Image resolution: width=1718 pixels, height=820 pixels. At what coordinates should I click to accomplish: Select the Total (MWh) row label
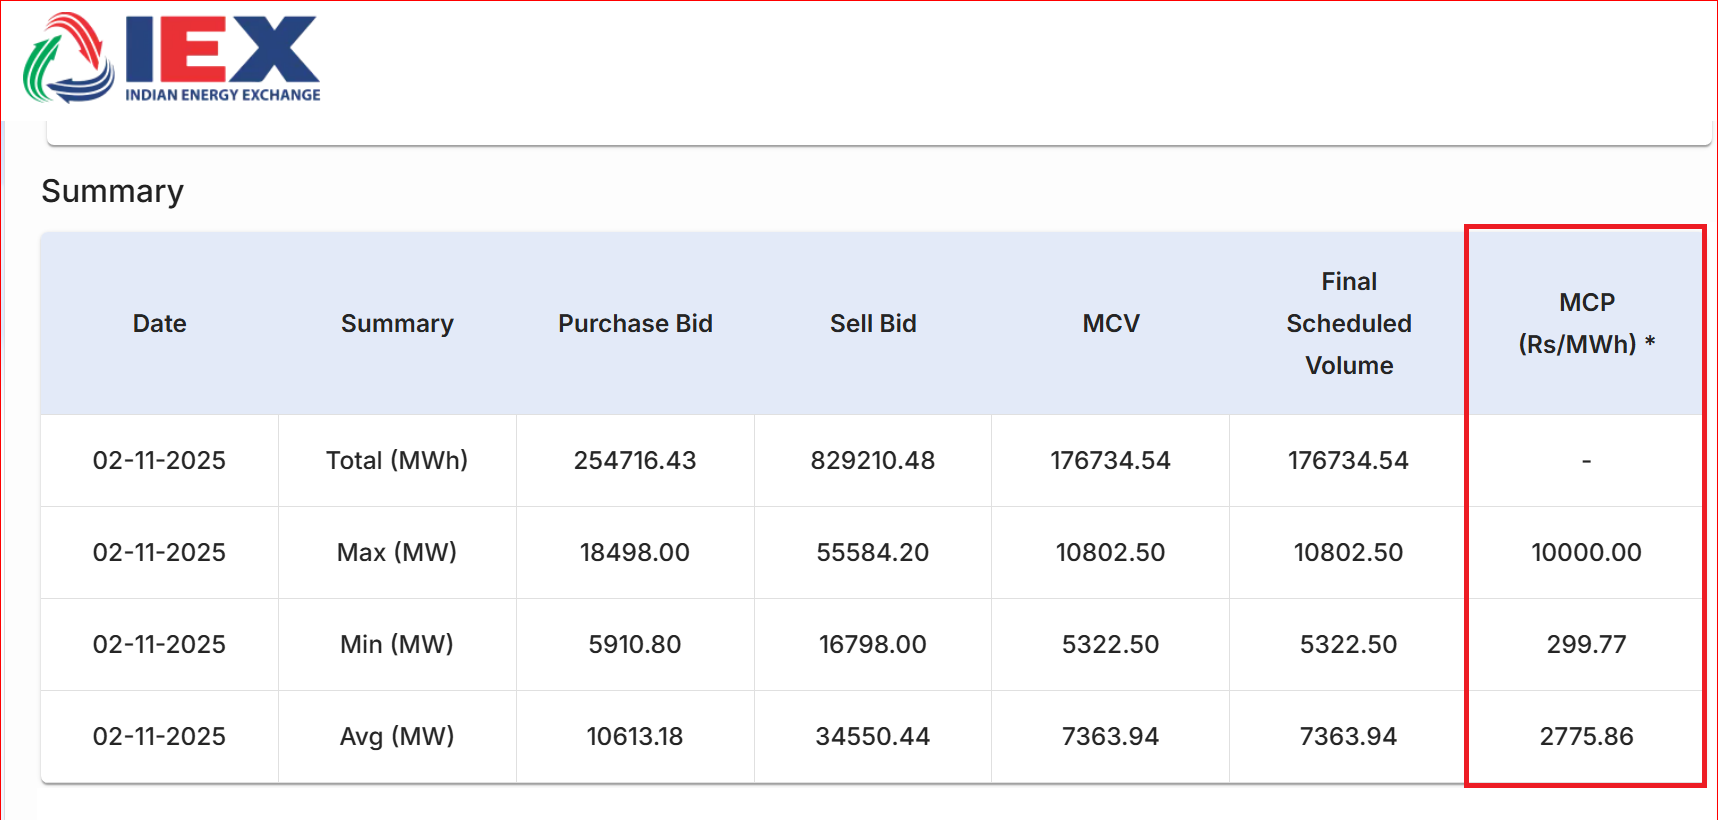(x=397, y=460)
